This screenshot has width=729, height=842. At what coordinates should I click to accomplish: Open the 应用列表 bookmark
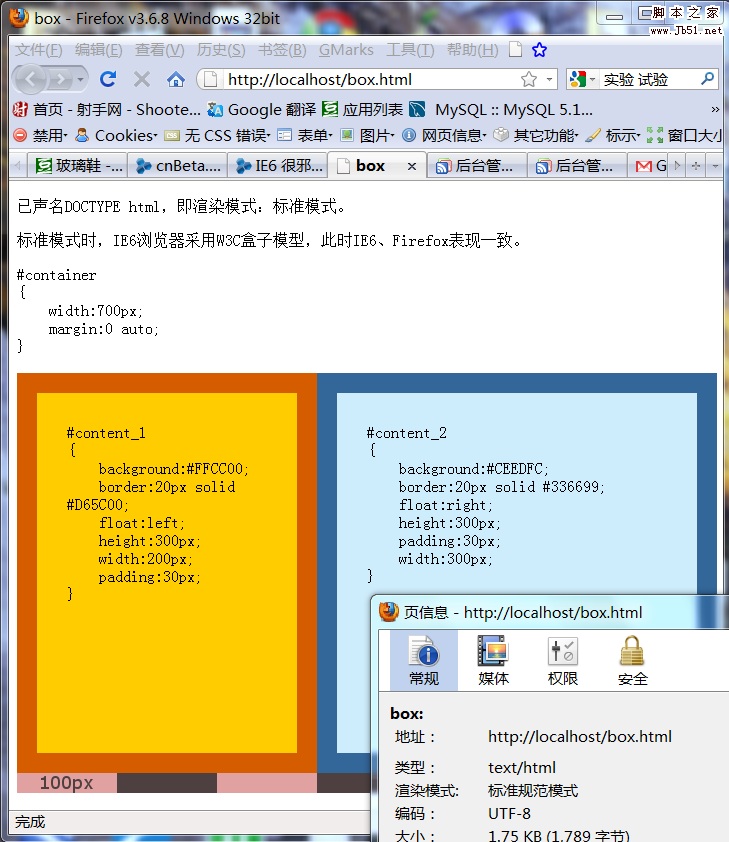pyautogui.click(x=362, y=110)
